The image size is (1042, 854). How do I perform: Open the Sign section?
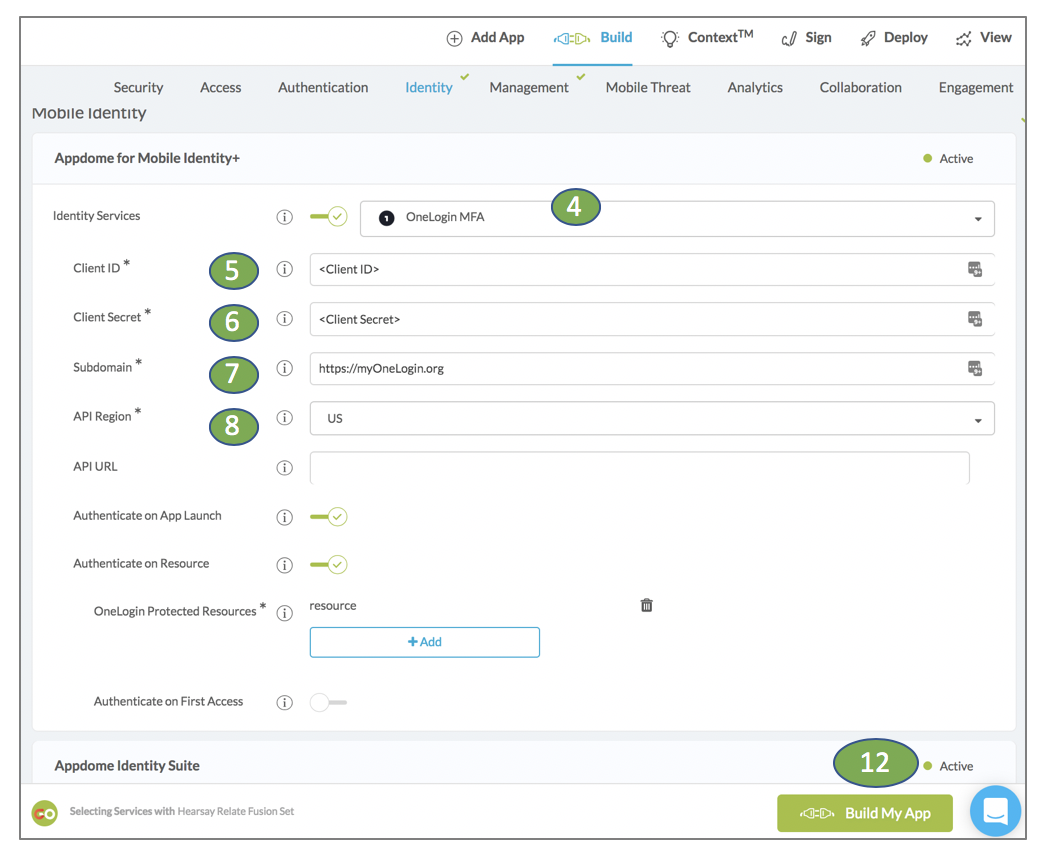[806, 38]
